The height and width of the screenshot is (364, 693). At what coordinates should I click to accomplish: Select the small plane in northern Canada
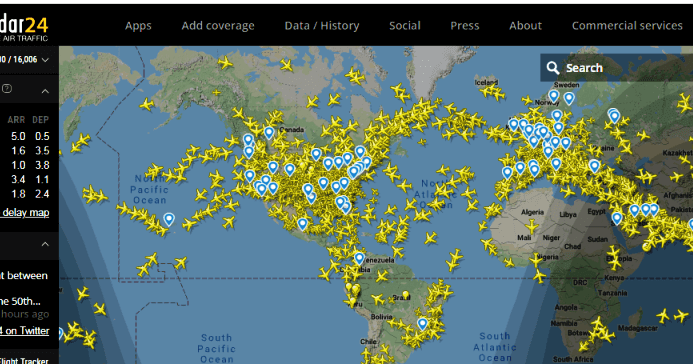click(217, 92)
